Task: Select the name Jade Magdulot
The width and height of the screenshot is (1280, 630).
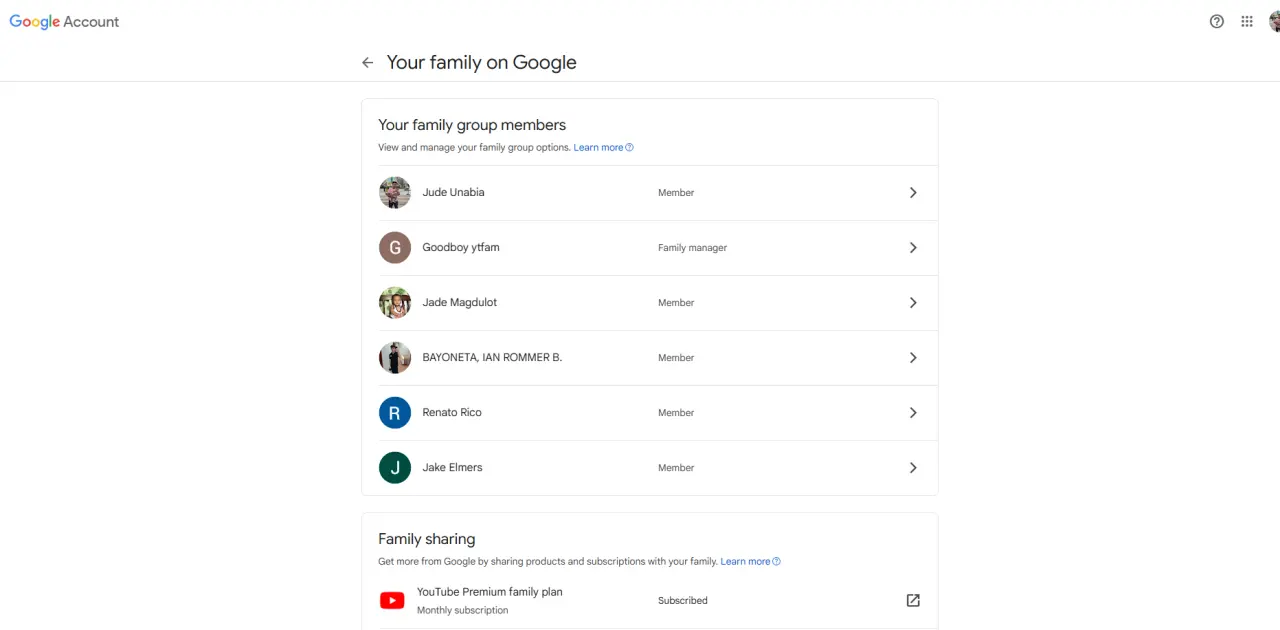Action: (459, 302)
